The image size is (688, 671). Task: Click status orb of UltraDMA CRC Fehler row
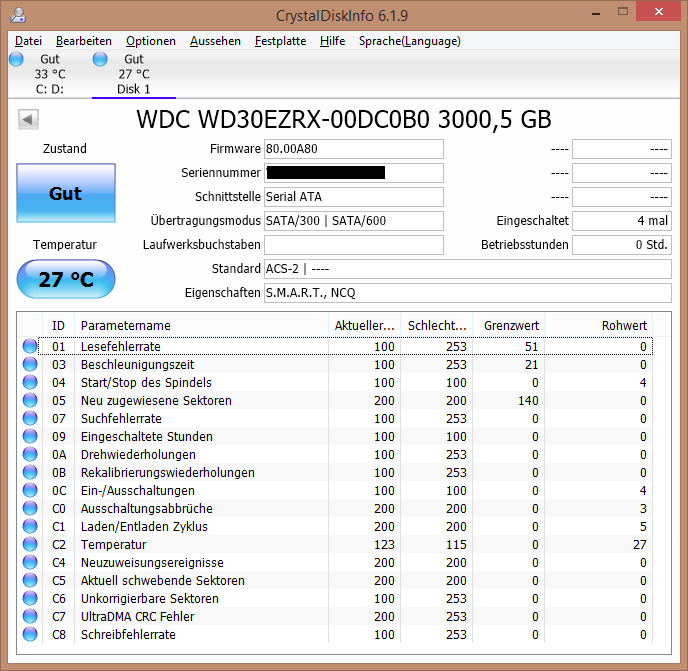click(30, 616)
